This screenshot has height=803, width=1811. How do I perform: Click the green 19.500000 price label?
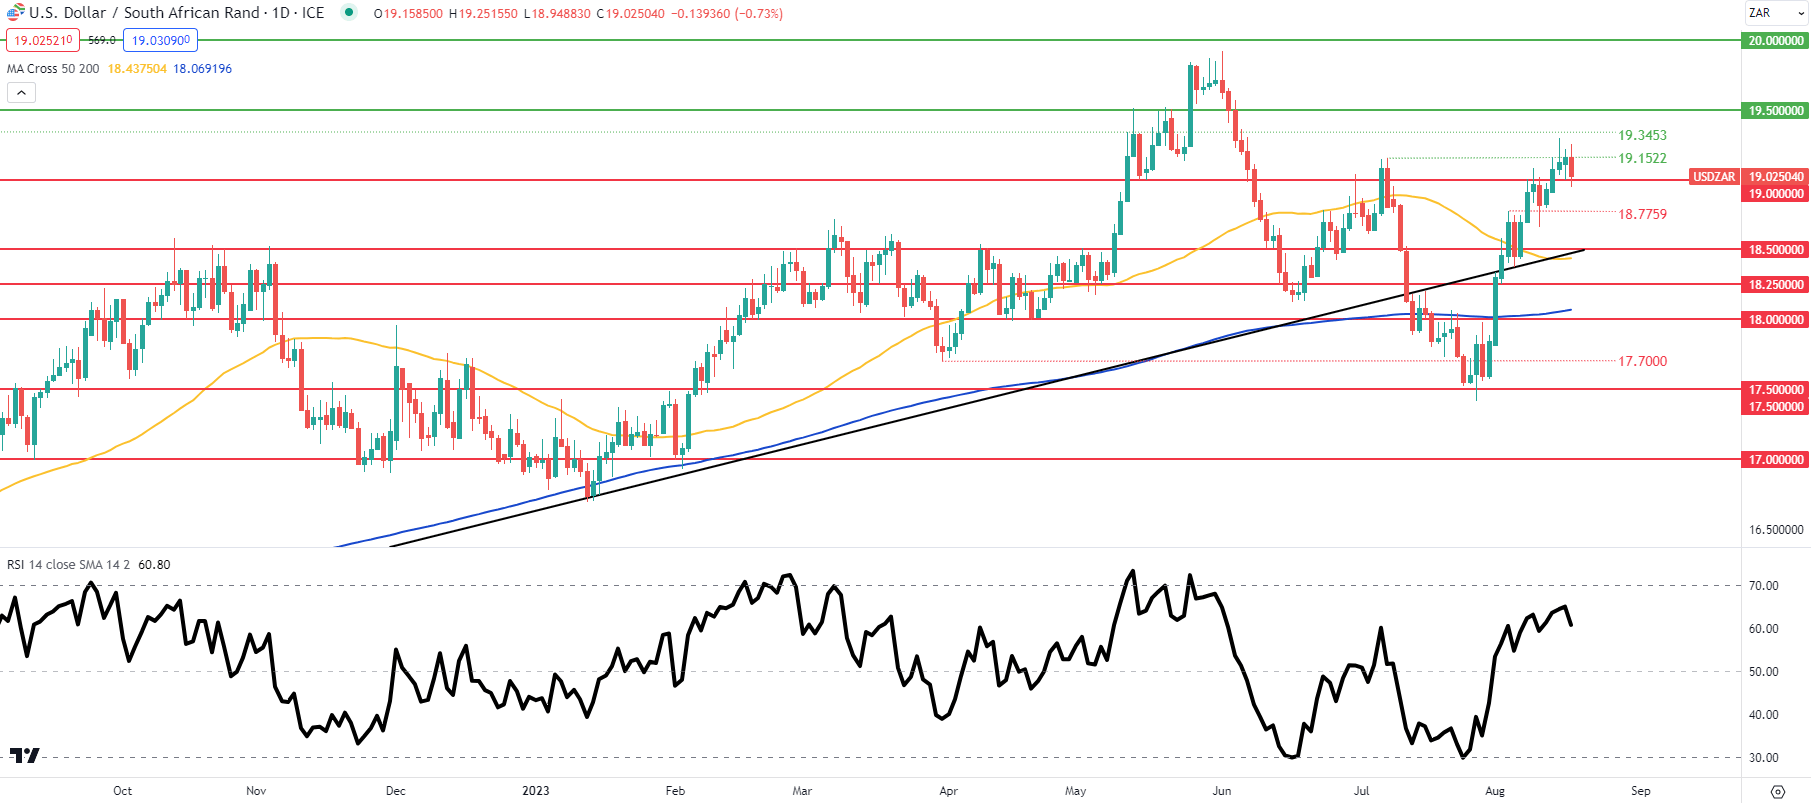point(1775,111)
